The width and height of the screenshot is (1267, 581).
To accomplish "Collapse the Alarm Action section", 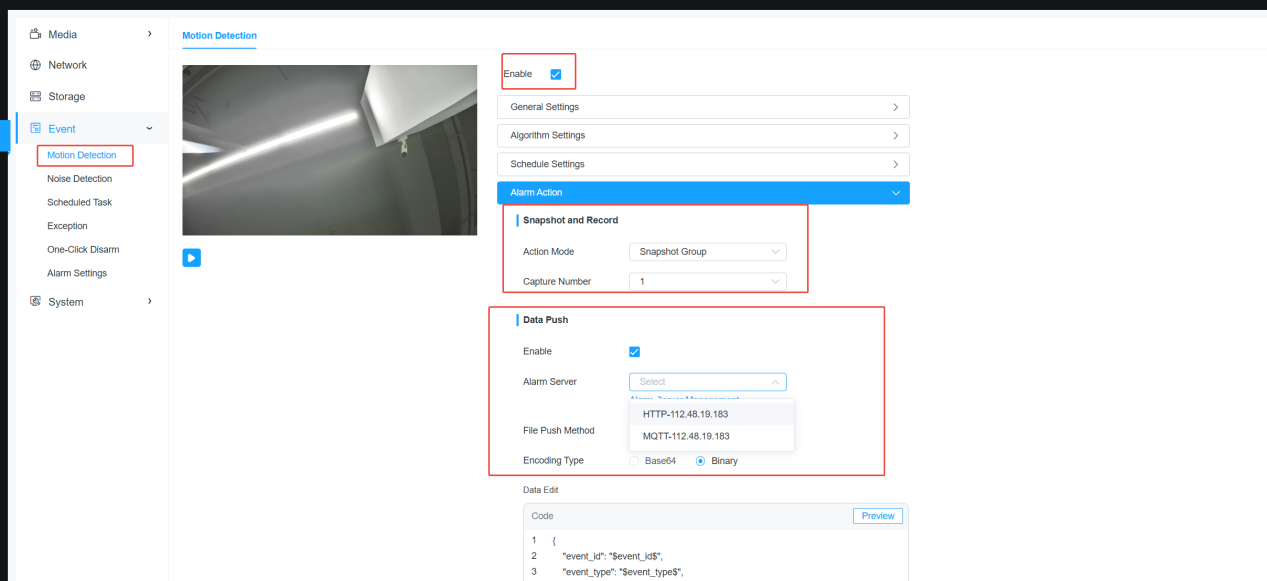I will click(x=703, y=193).
